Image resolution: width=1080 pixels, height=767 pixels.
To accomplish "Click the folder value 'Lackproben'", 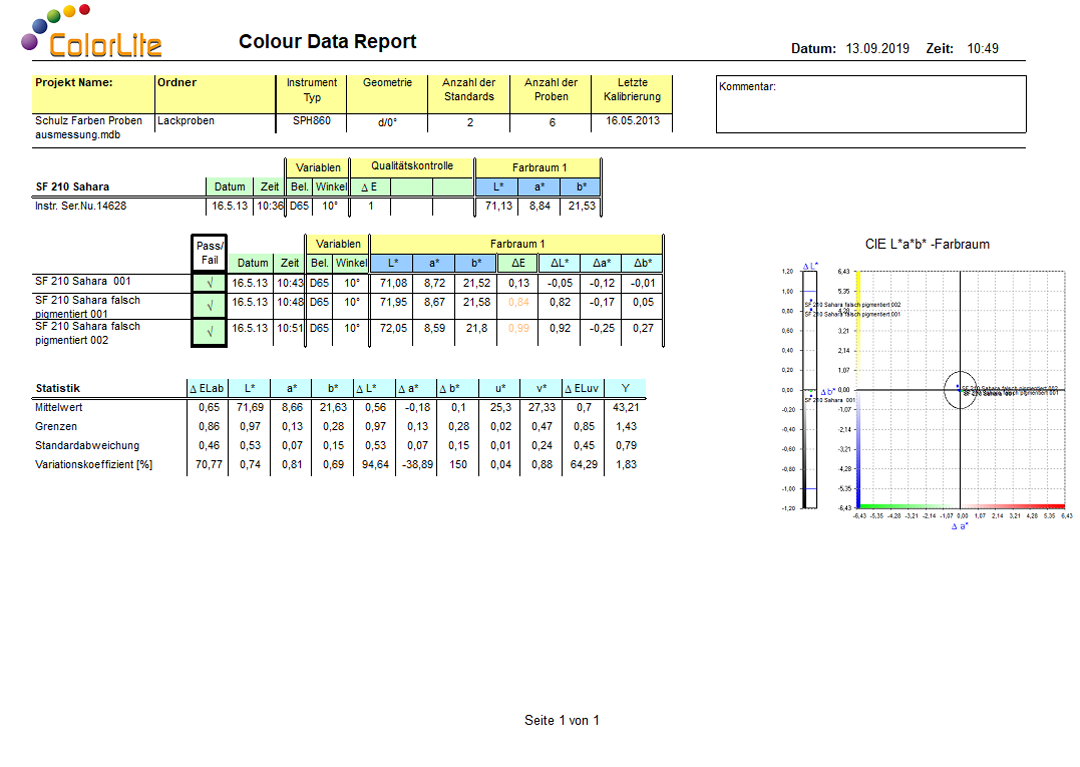I will point(186,120).
